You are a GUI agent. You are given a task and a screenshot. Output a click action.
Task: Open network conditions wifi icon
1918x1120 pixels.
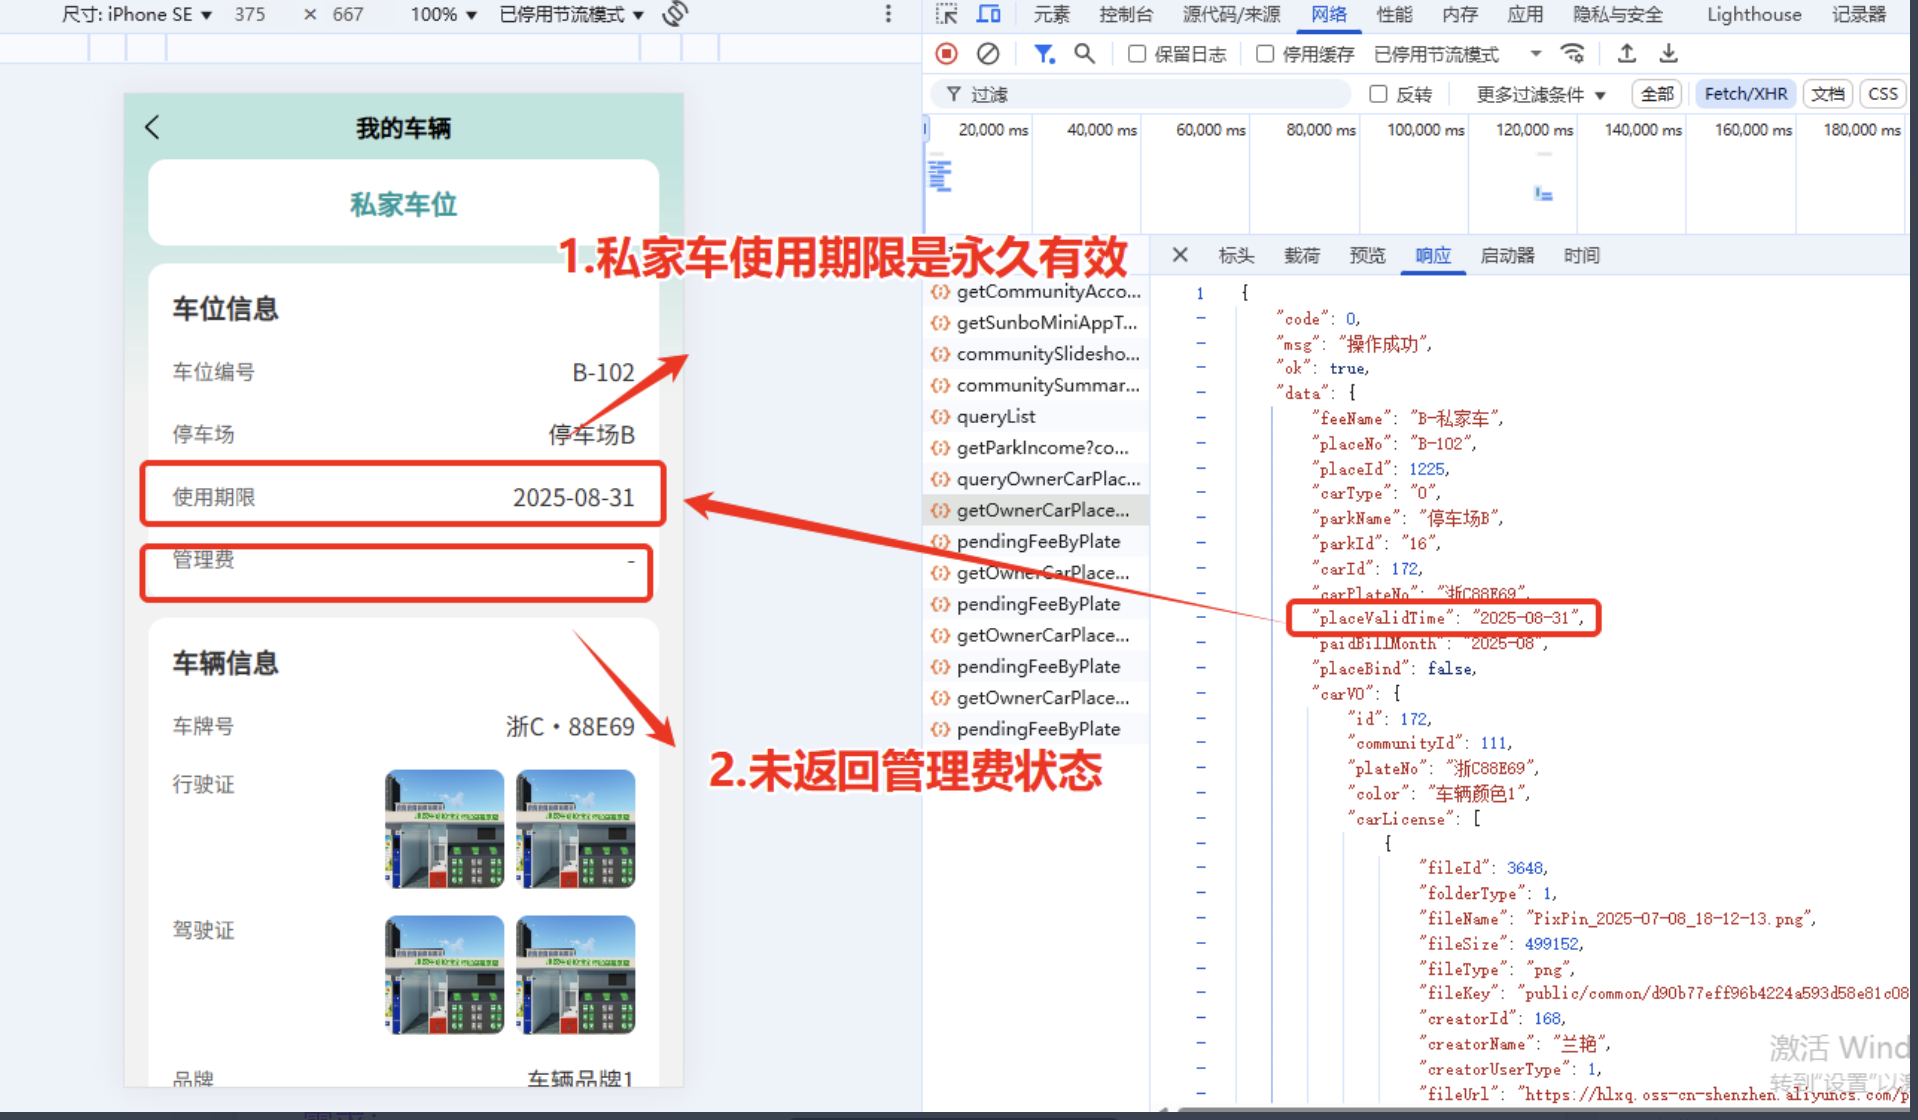[x=1573, y=54]
